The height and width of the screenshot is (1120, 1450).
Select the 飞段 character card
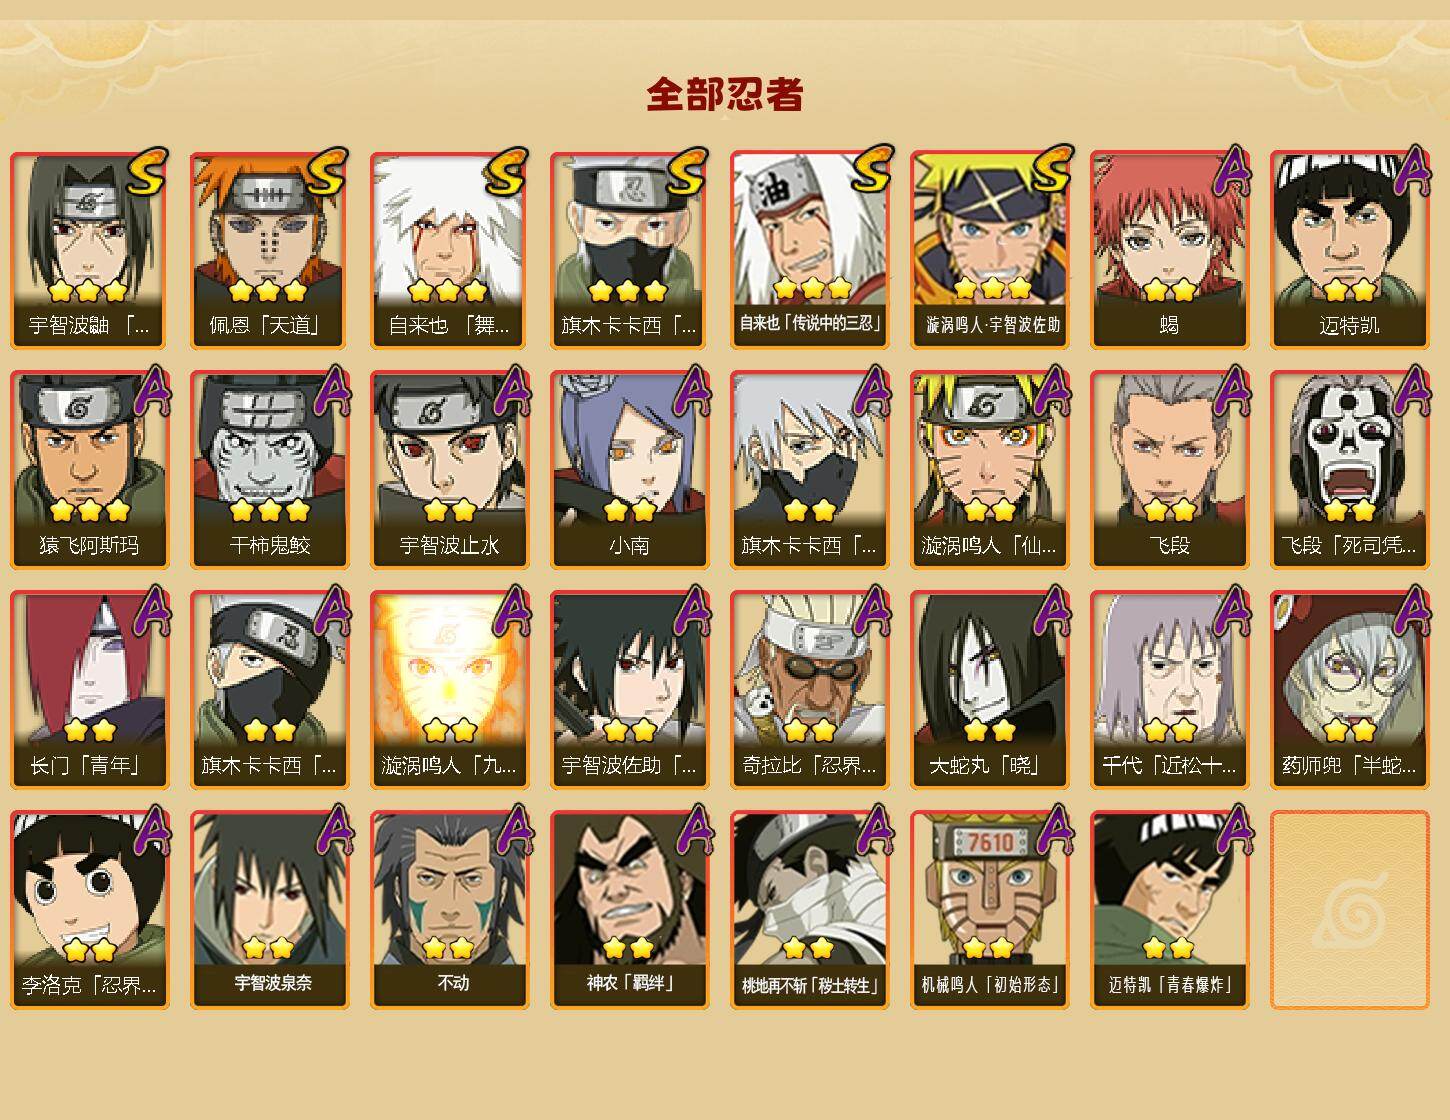[1169, 470]
